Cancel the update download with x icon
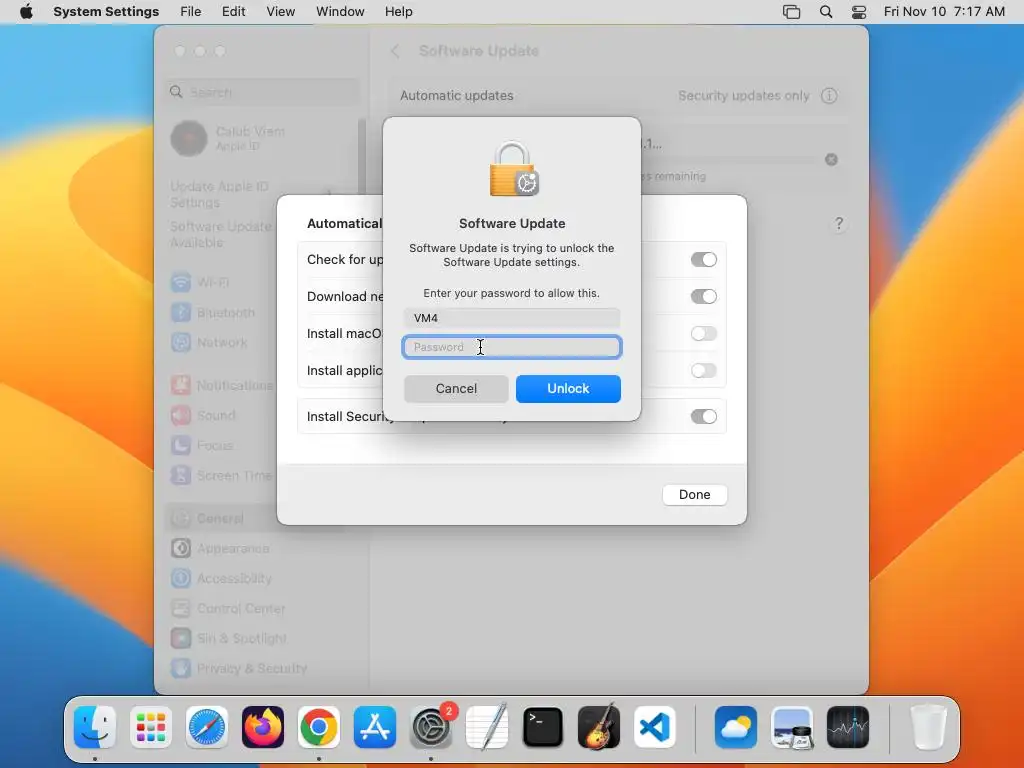This screenshot has width=1024, height=768. click(831, 159)
